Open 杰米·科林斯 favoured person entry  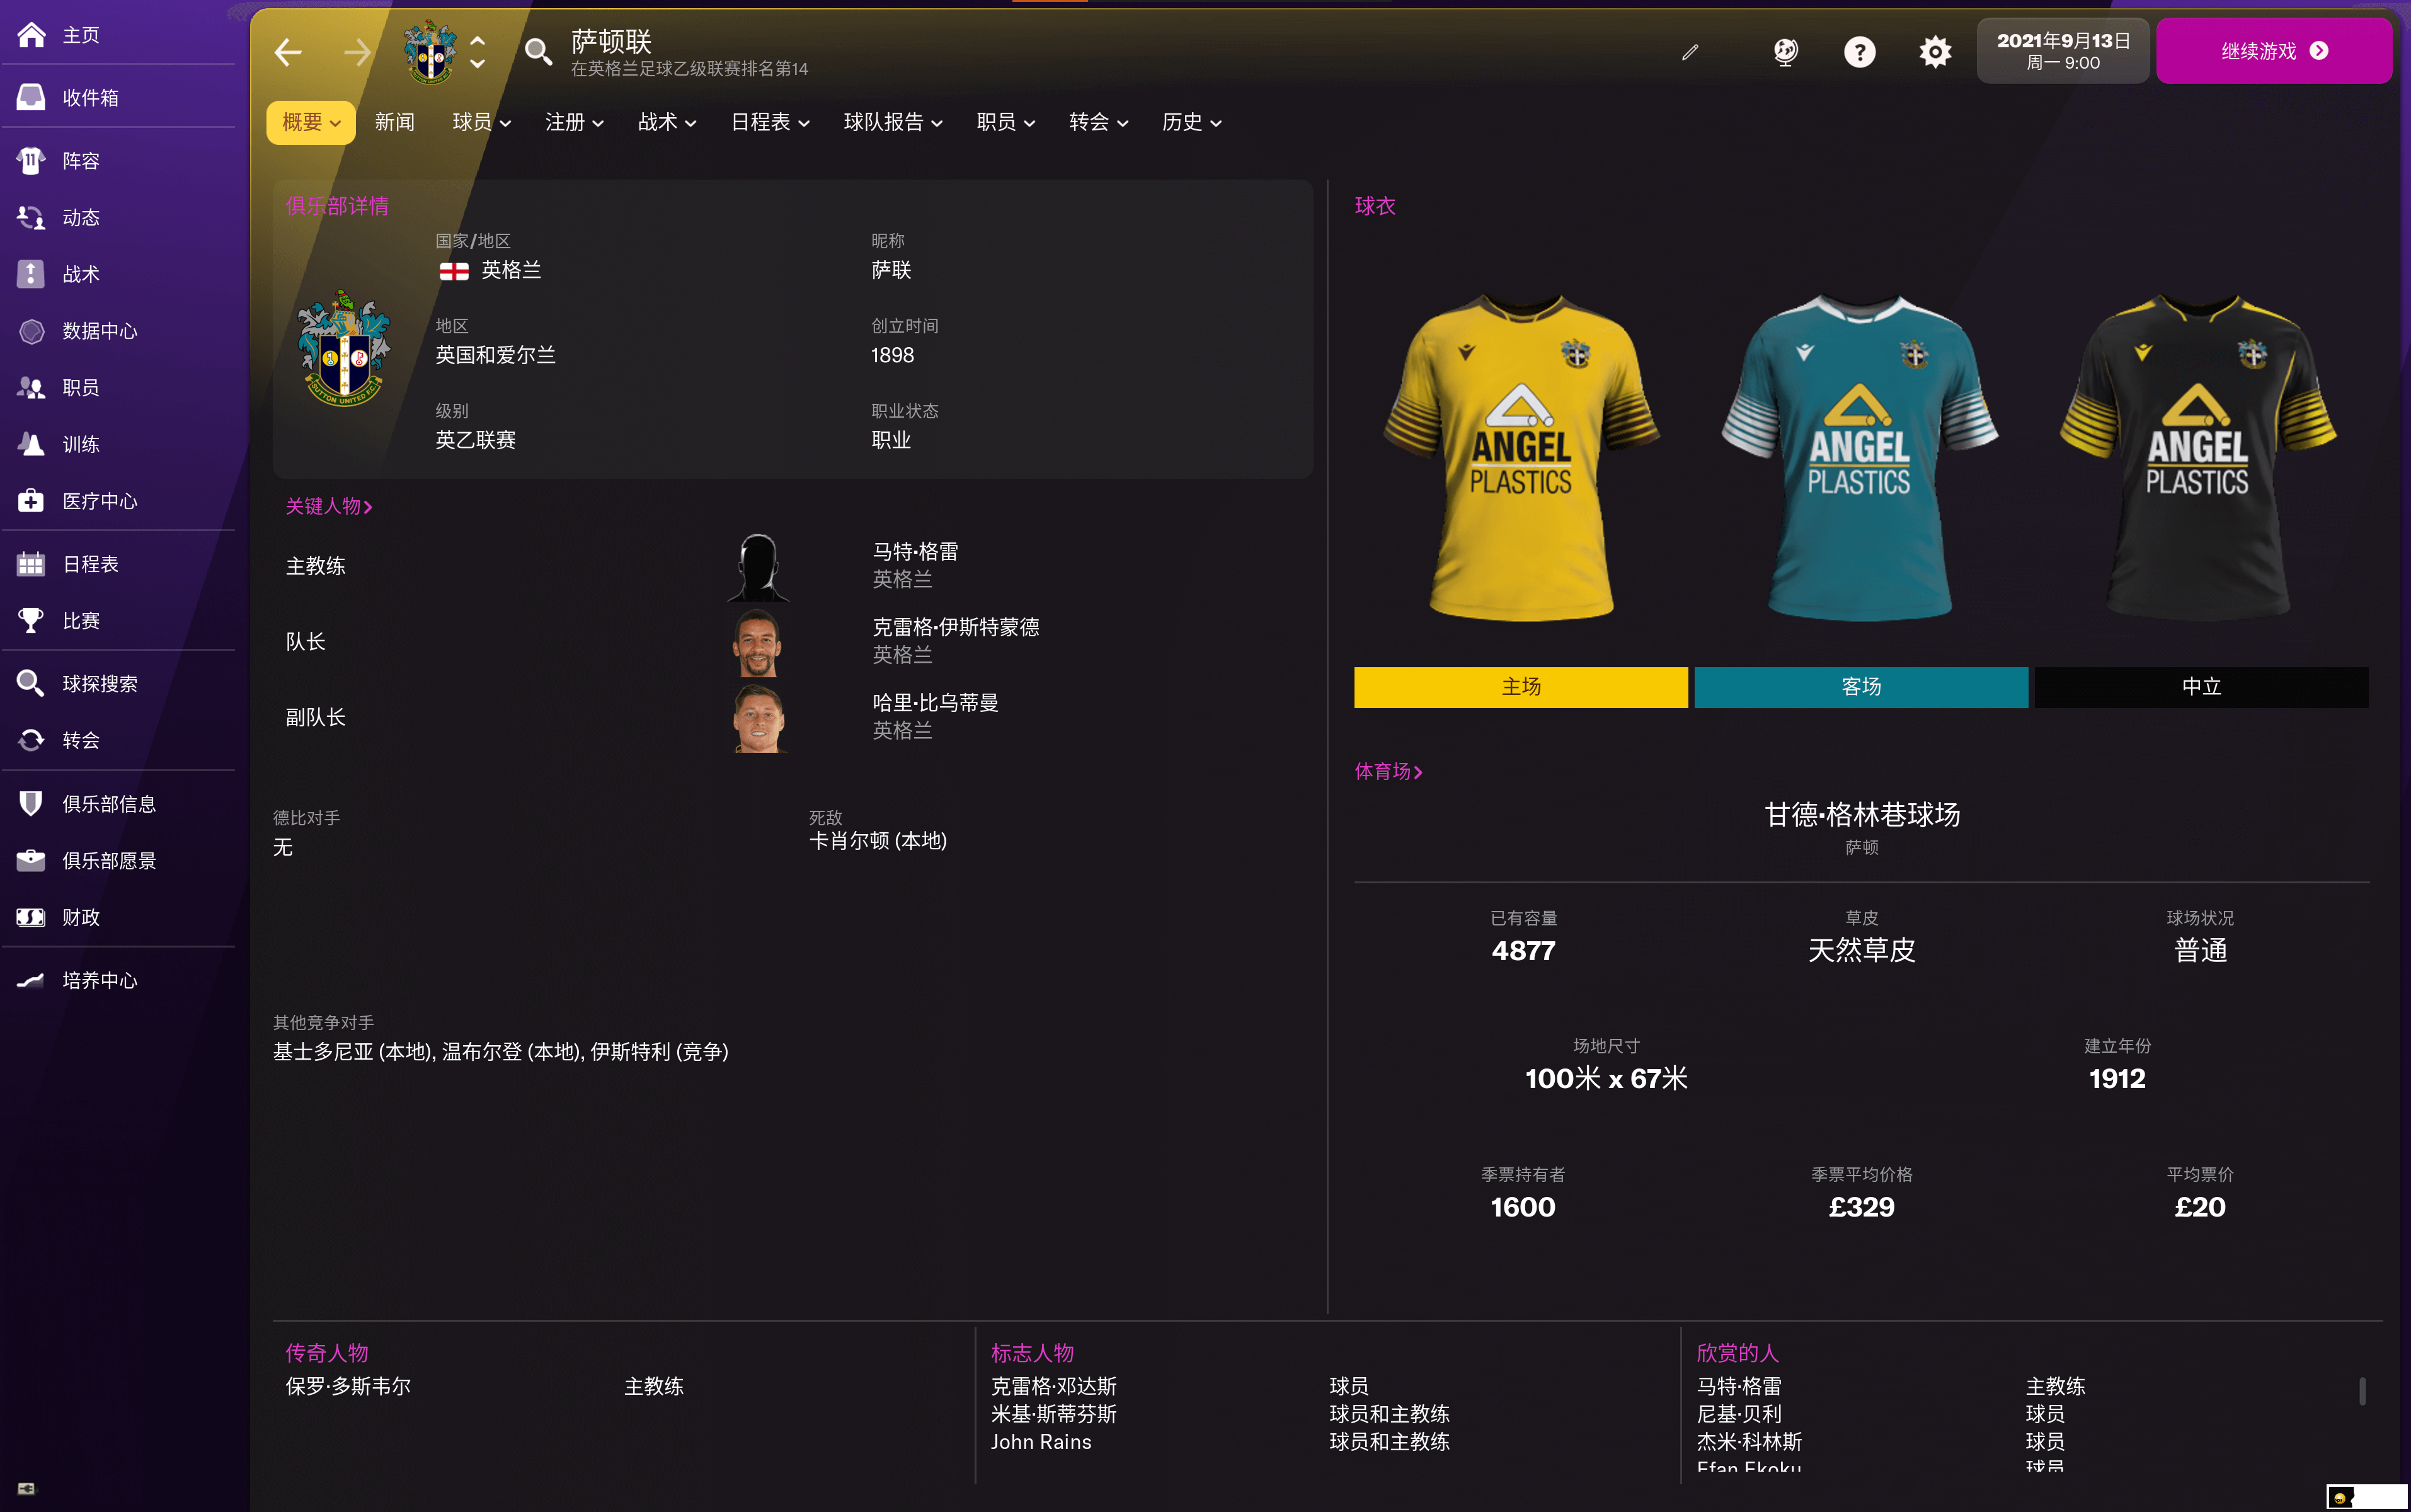[1749, 1442]
